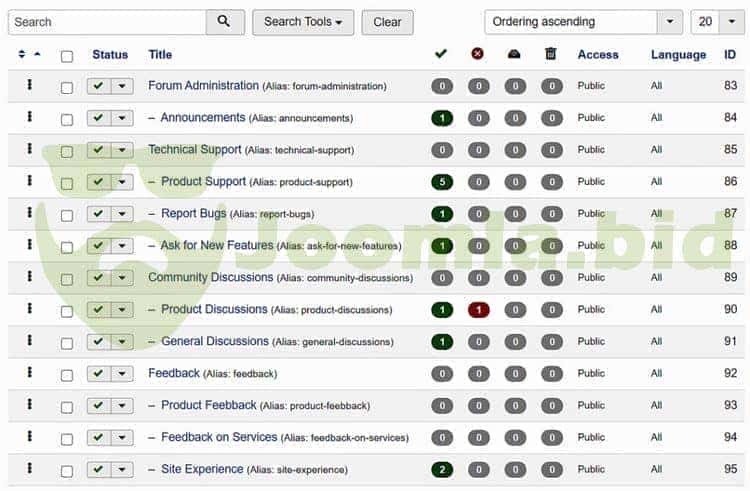The width and height of the screenshot is (750, 491).
Task: Click the red unpublished badge for Product Discussions
Action: pyautogui.click(x=478, y=310)
